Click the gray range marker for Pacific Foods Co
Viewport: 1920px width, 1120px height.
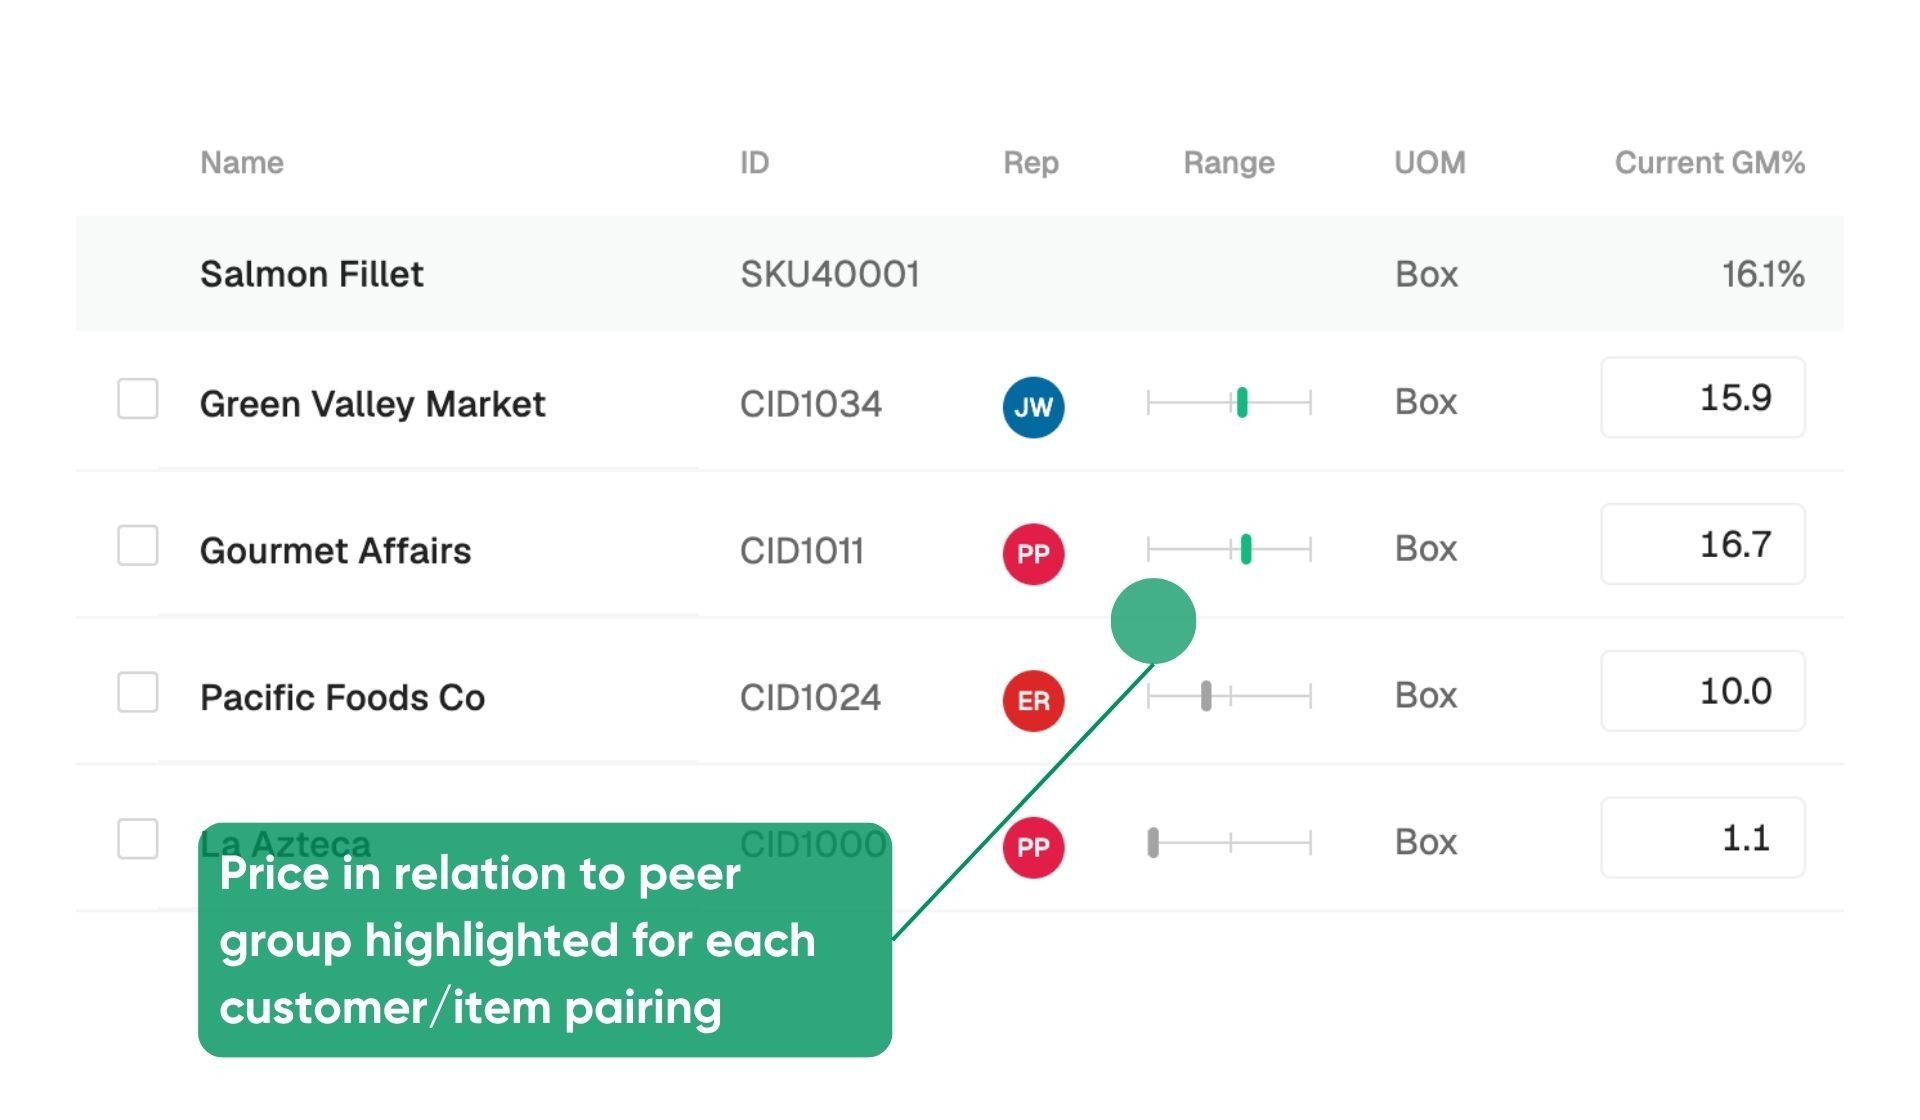point(1206,695)
